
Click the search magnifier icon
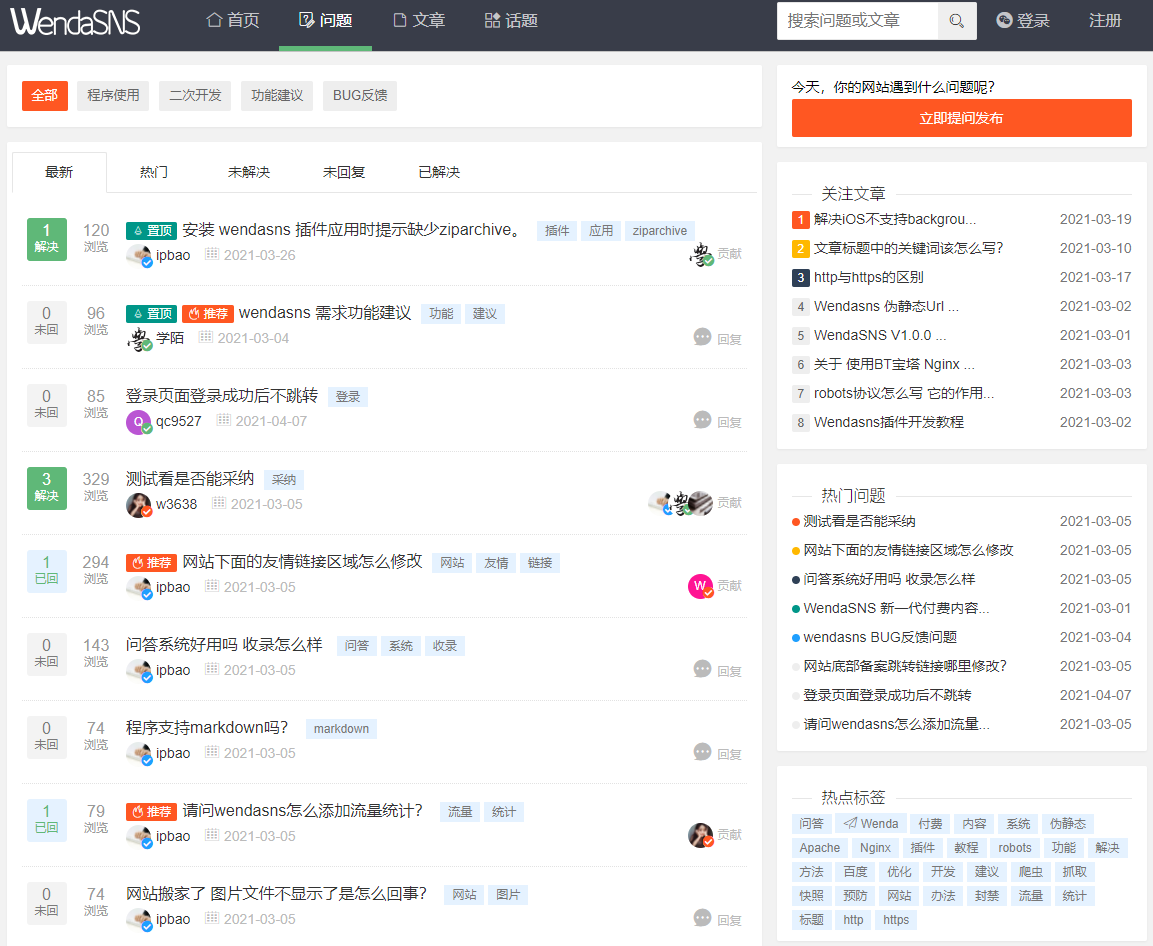(957, 20)
